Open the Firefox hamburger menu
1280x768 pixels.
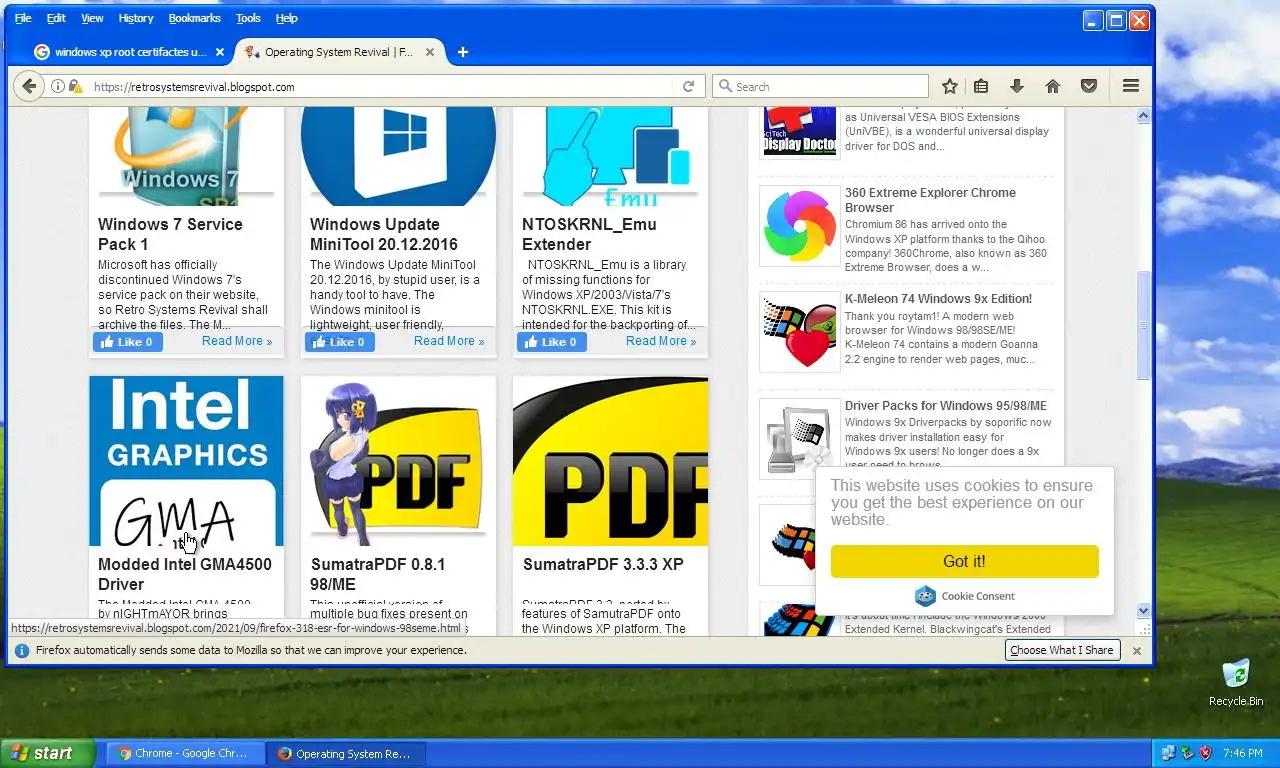(x=1131, y=87)
